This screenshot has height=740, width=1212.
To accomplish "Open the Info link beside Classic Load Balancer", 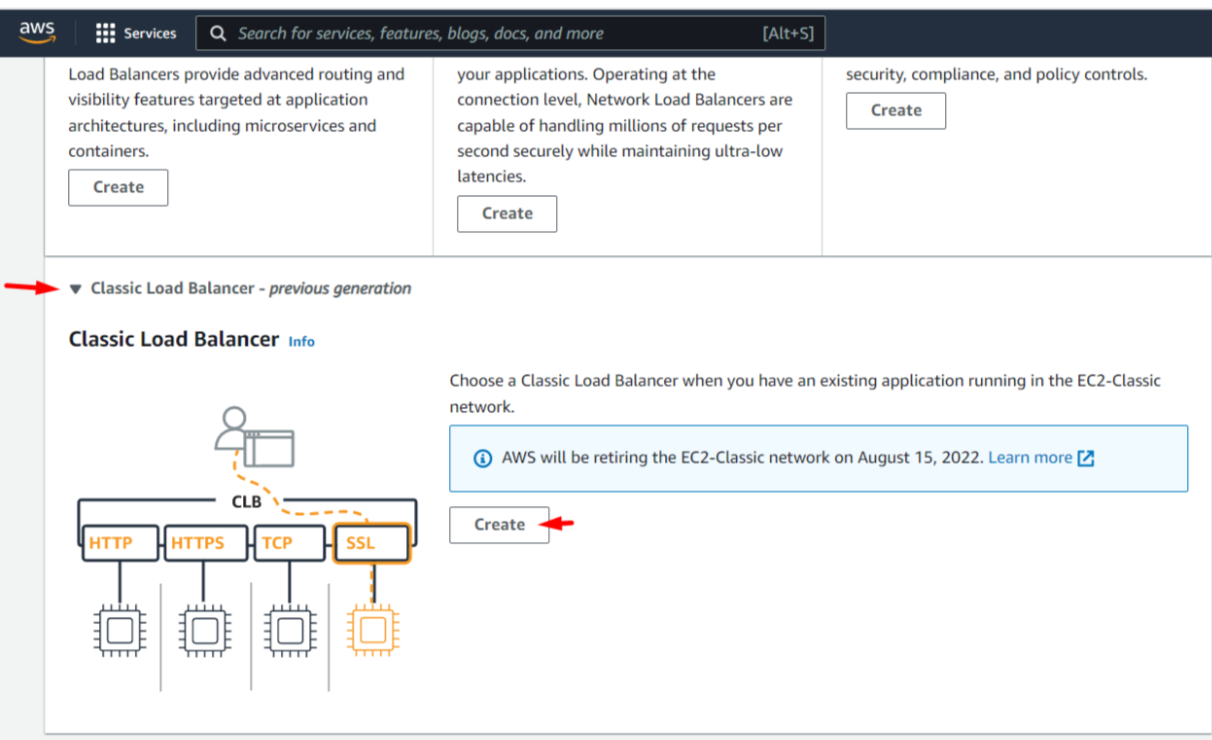I will 301,341.
